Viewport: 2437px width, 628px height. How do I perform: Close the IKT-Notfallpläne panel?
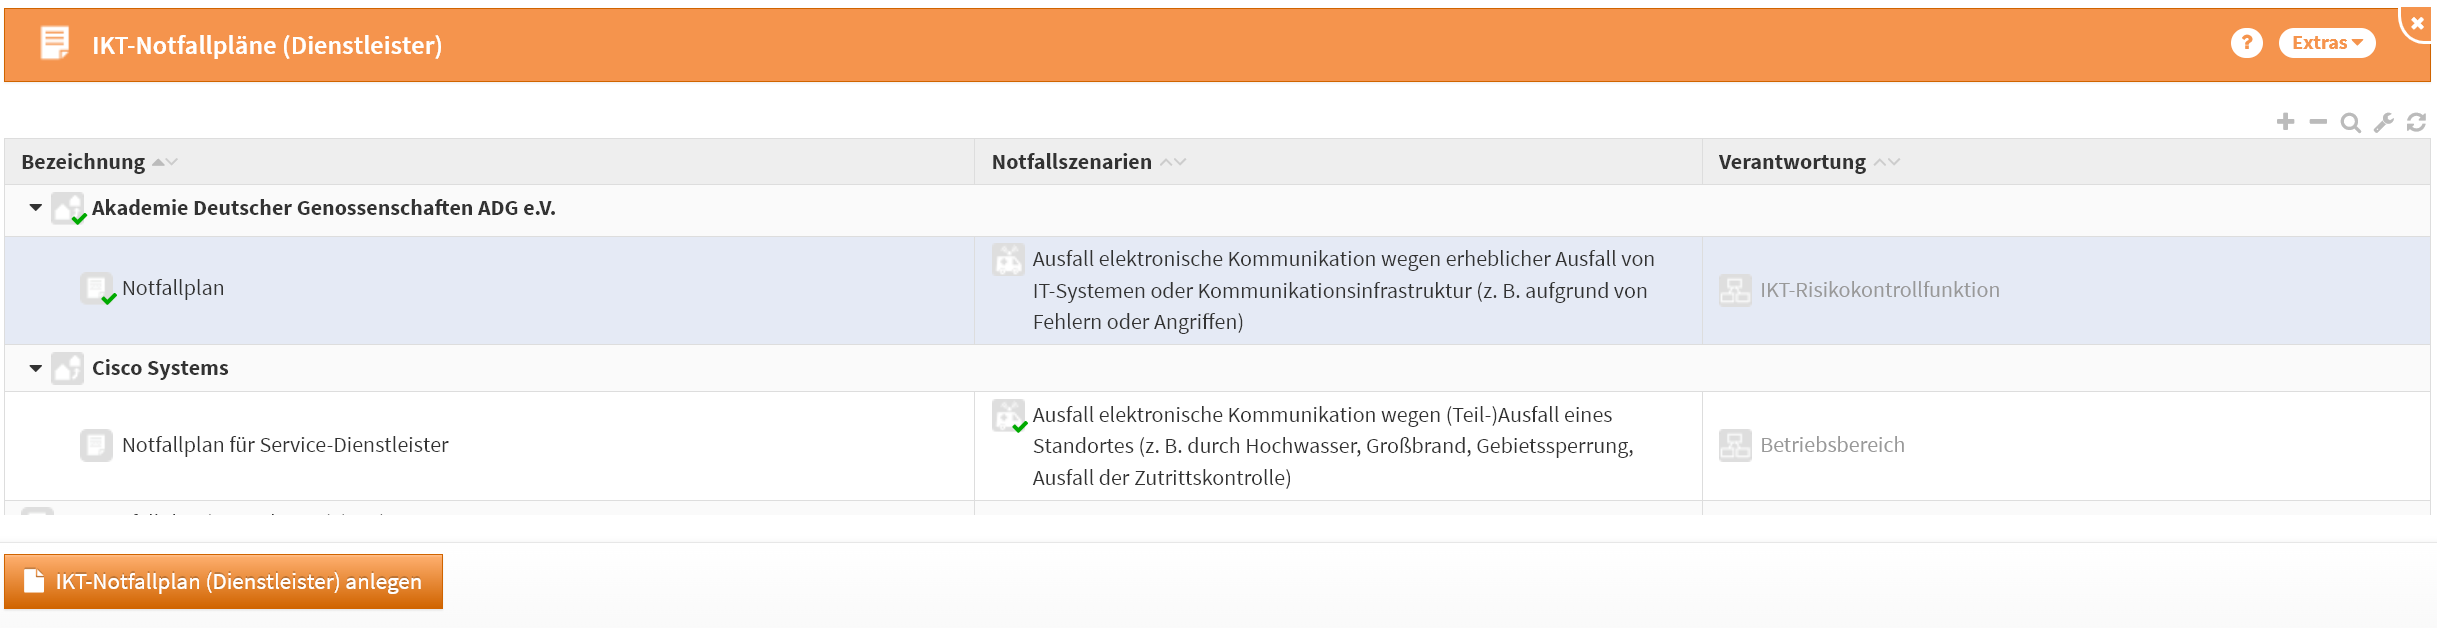click(2418, 23)
